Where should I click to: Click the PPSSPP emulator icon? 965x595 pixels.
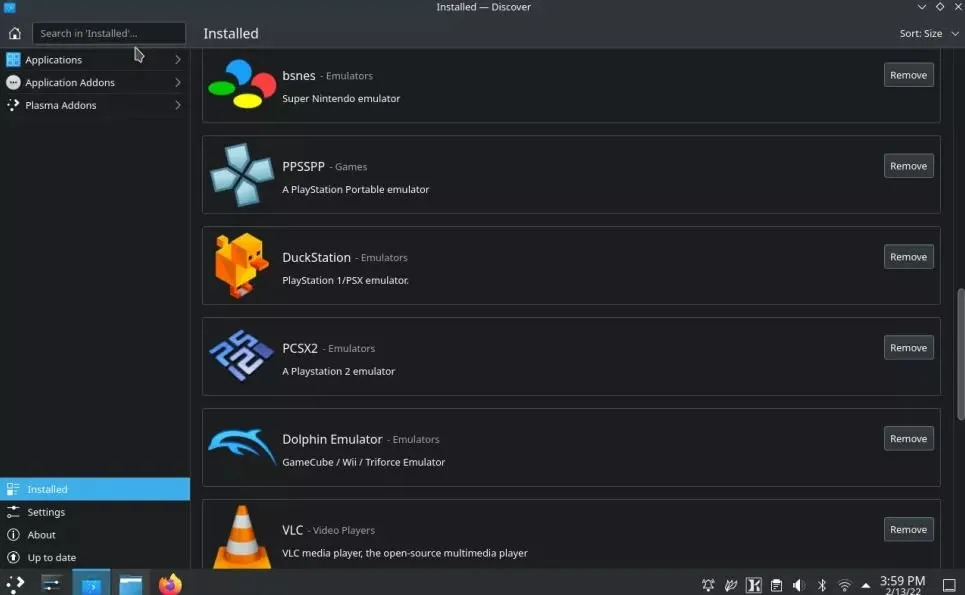241,175
